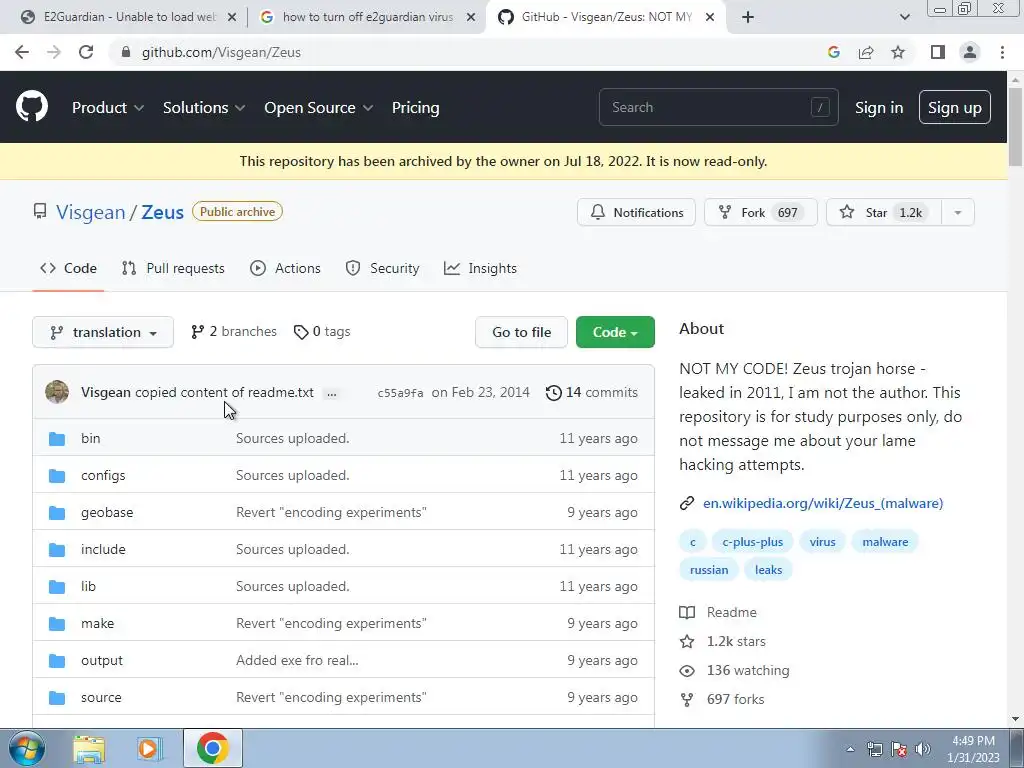The width and height of the screenshot is (1024, 768).
Task: Open media player from taskbar
Action: coord(148,749)
